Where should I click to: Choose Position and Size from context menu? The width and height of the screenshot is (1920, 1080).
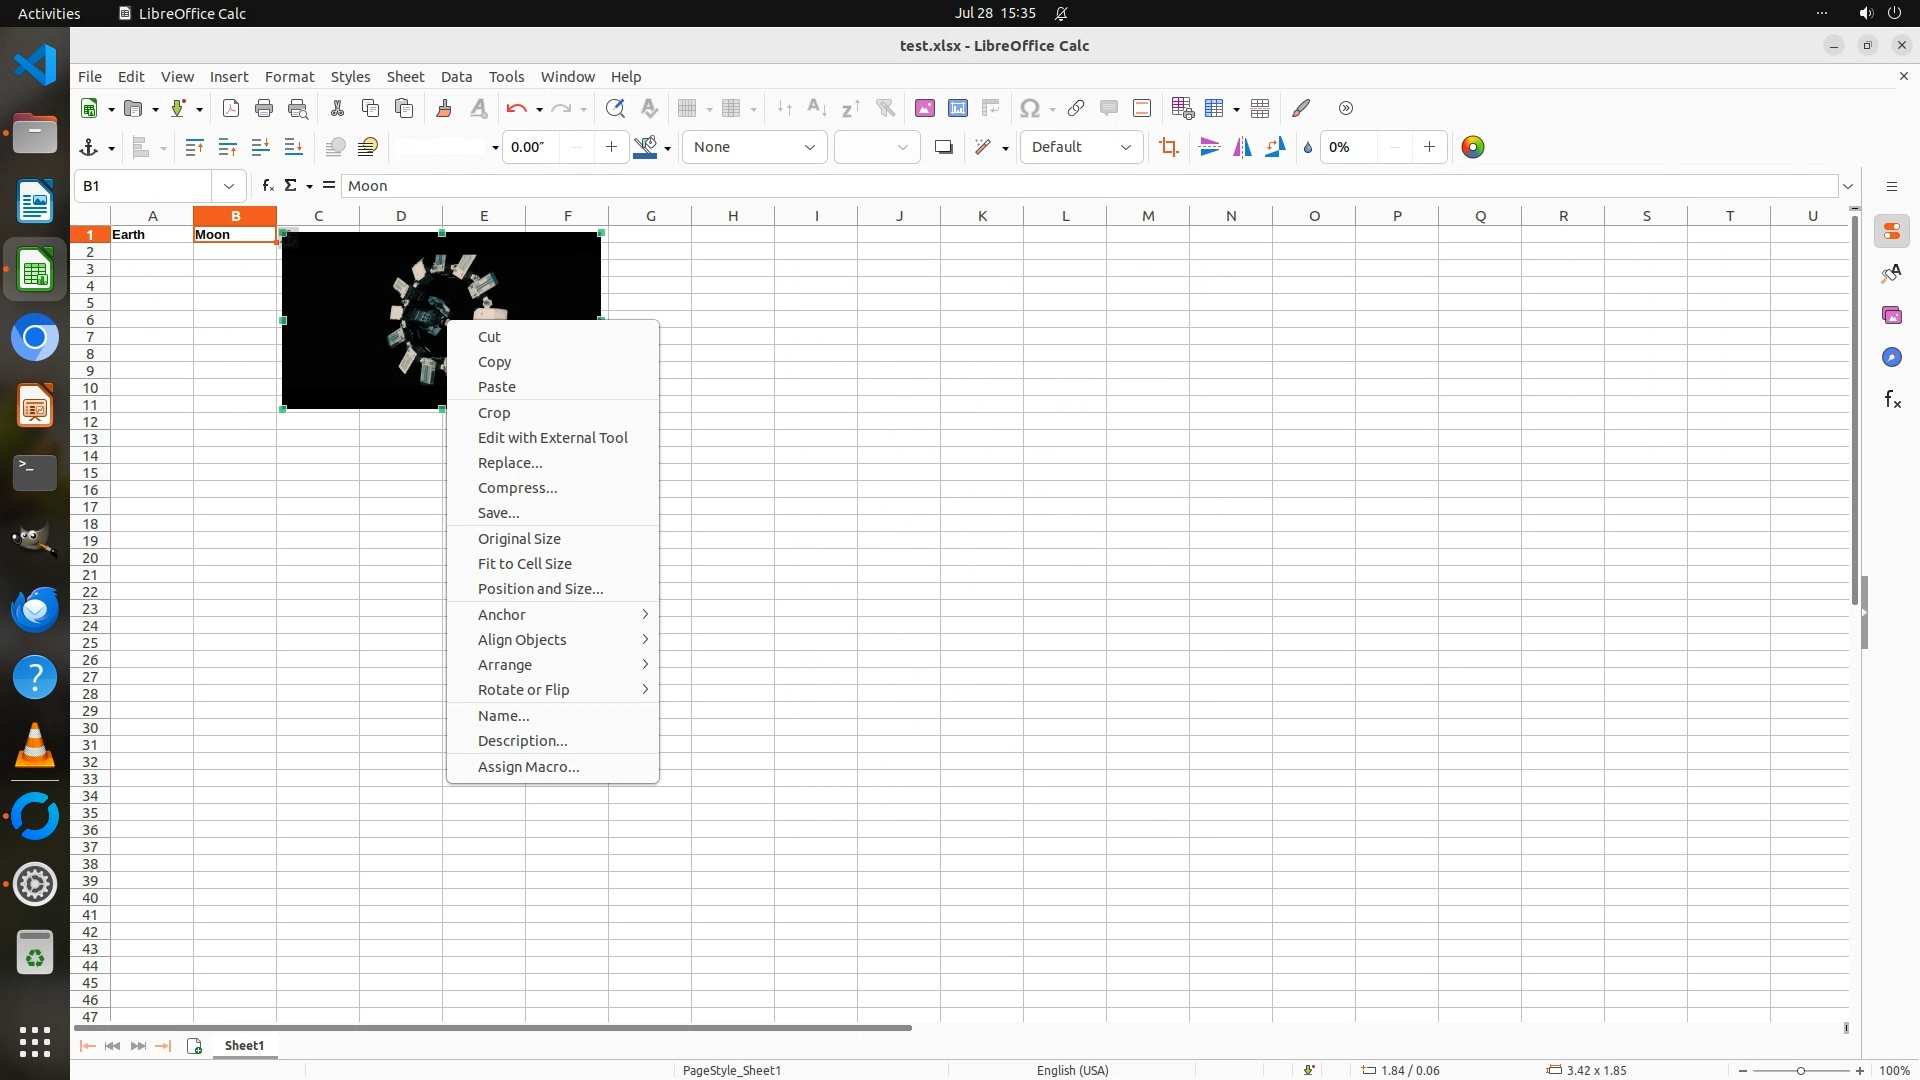tap(540, 589)
